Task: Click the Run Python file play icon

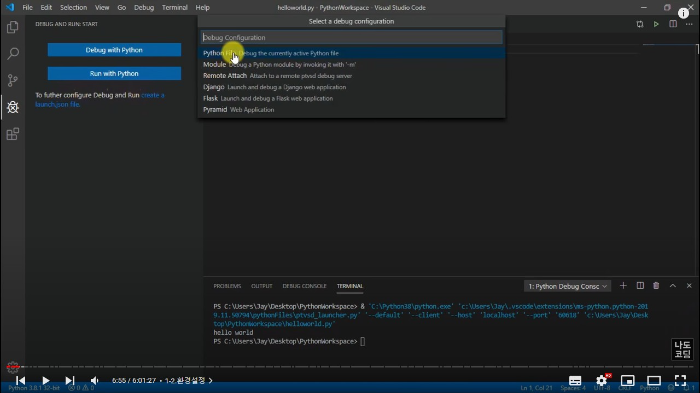Action: click(x=656, y=24)
